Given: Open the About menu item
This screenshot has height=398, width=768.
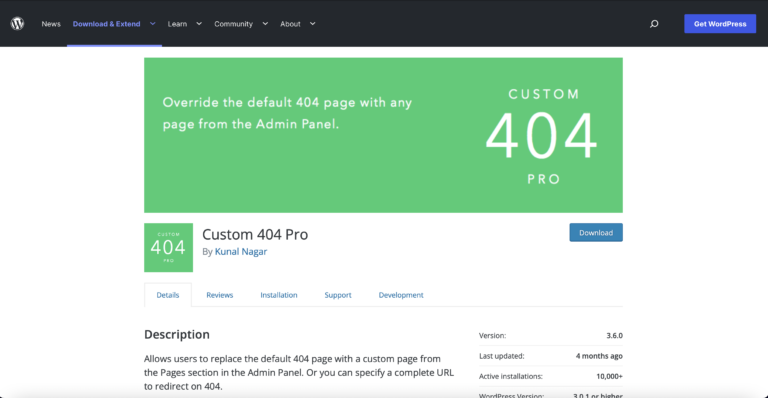Looking at the screenshot, I should (290, 23).
